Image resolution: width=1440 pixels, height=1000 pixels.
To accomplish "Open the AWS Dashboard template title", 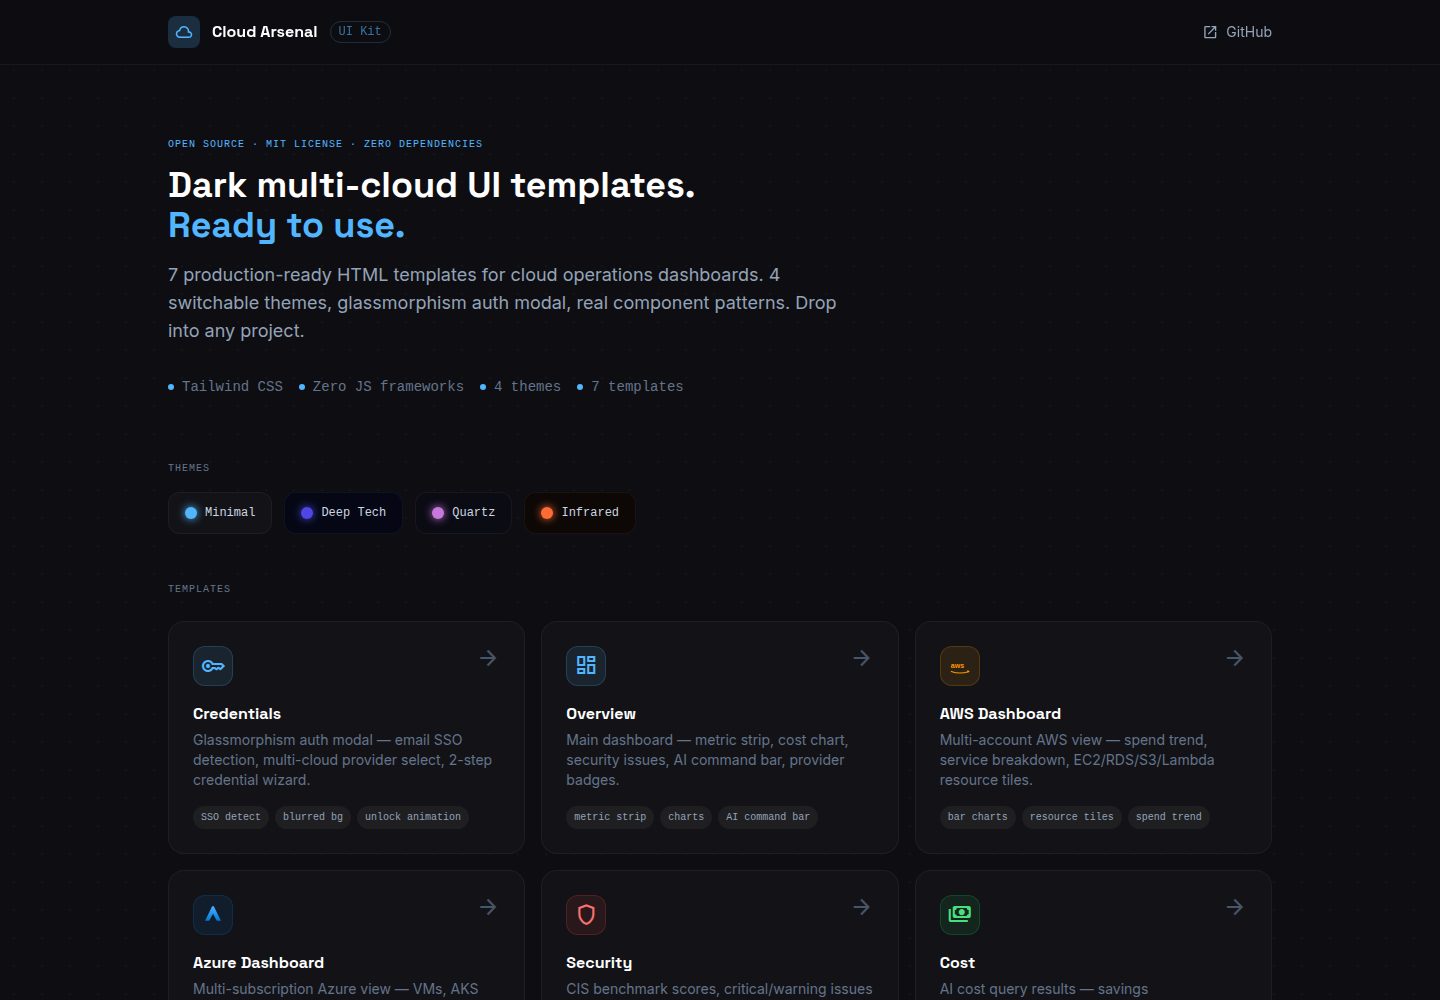I will coord(1000,714).
